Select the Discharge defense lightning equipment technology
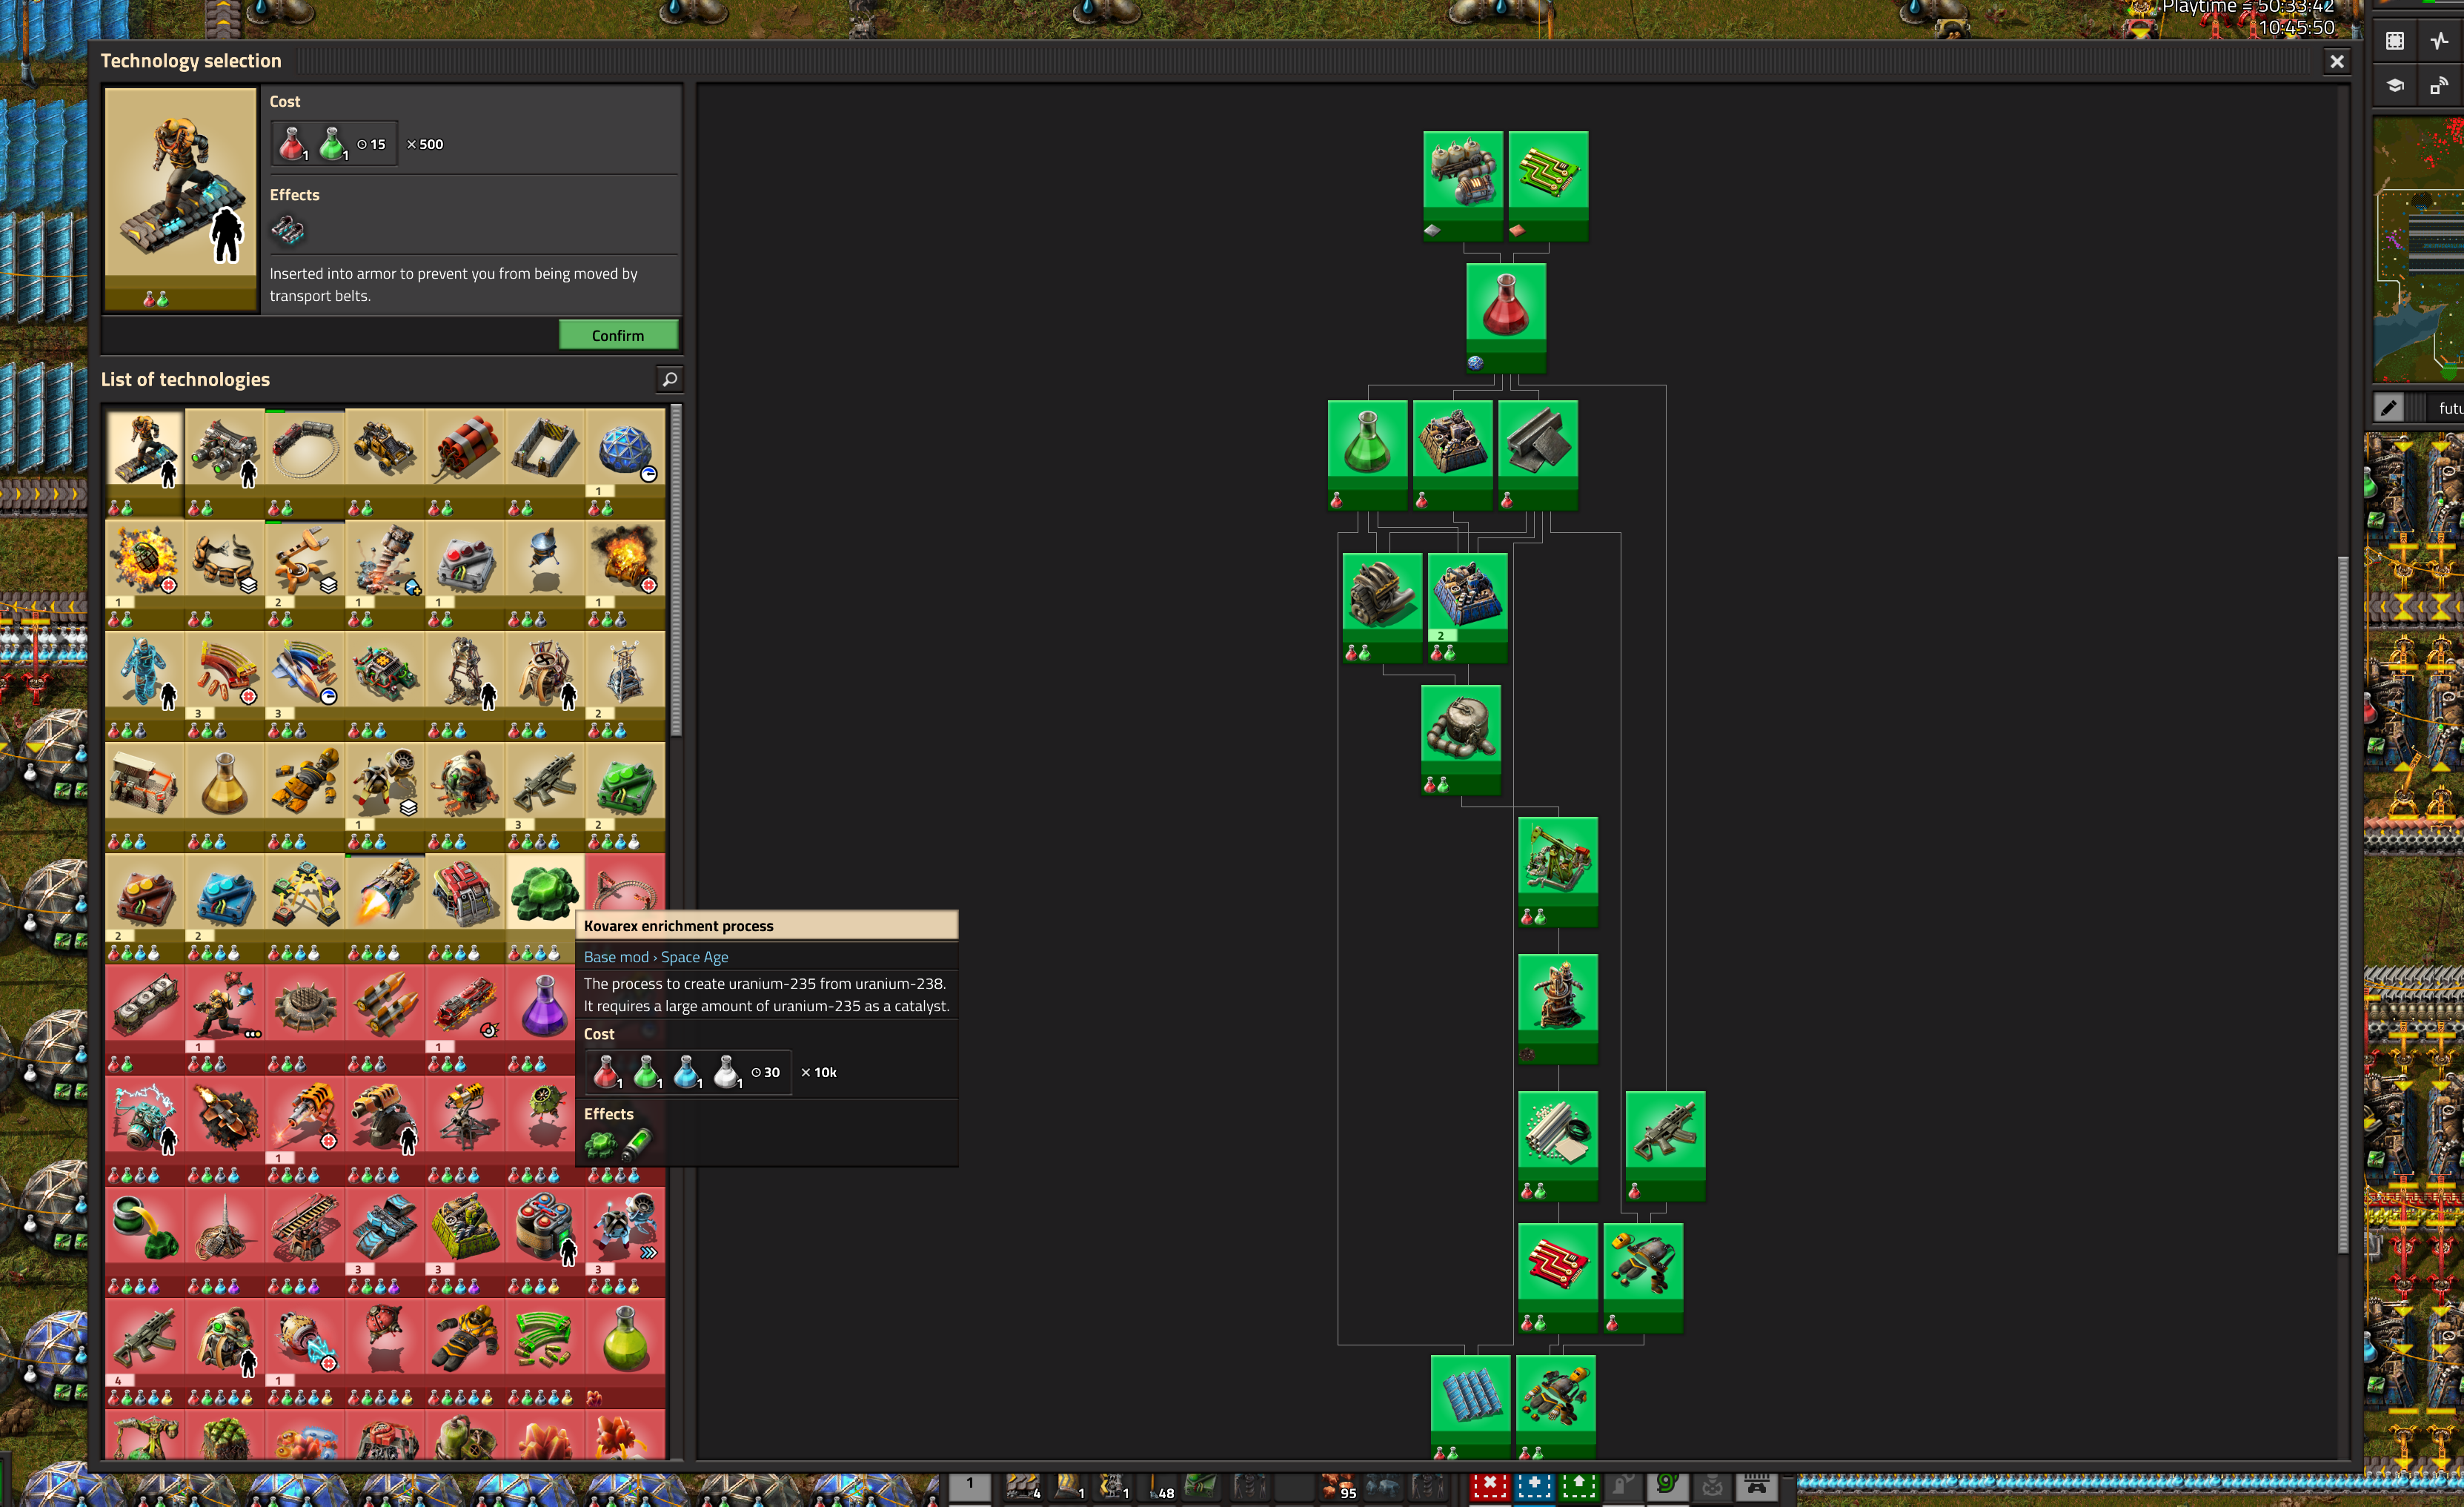 (x=145, y=1130)
